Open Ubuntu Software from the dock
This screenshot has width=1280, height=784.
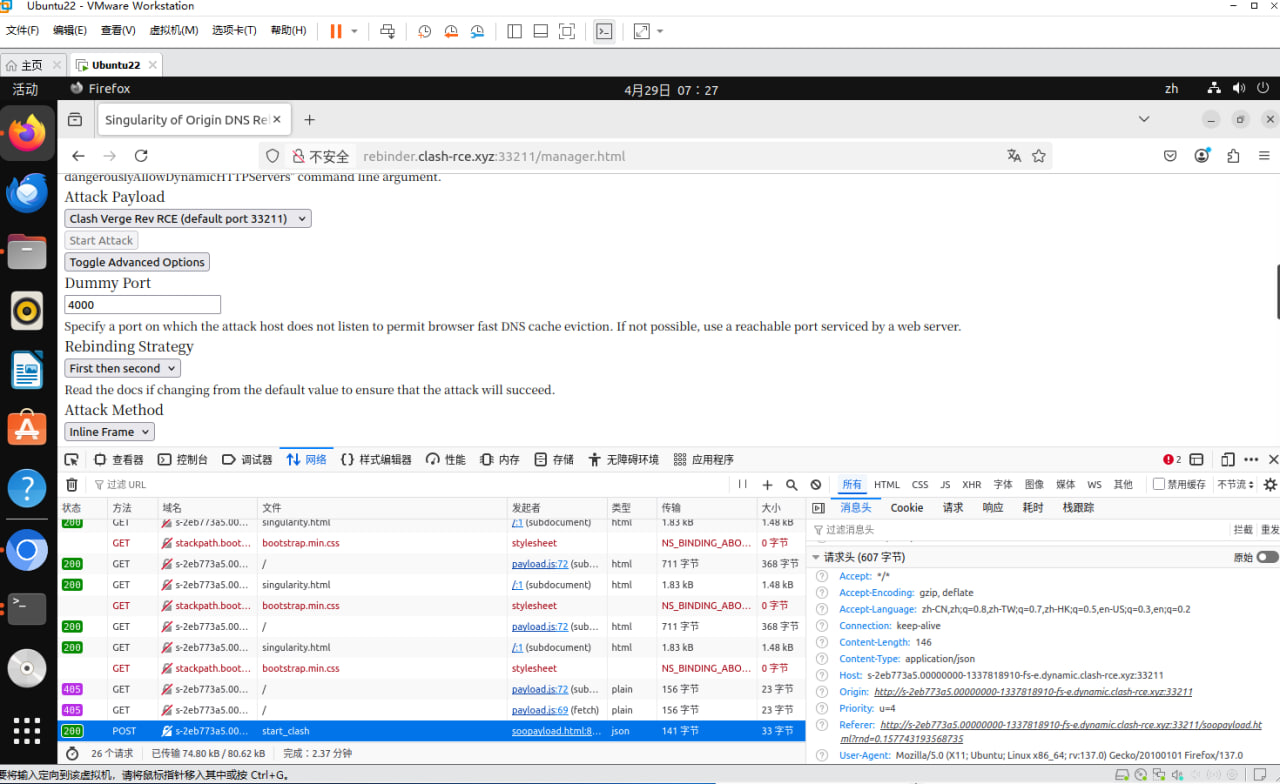pos(27,429)
